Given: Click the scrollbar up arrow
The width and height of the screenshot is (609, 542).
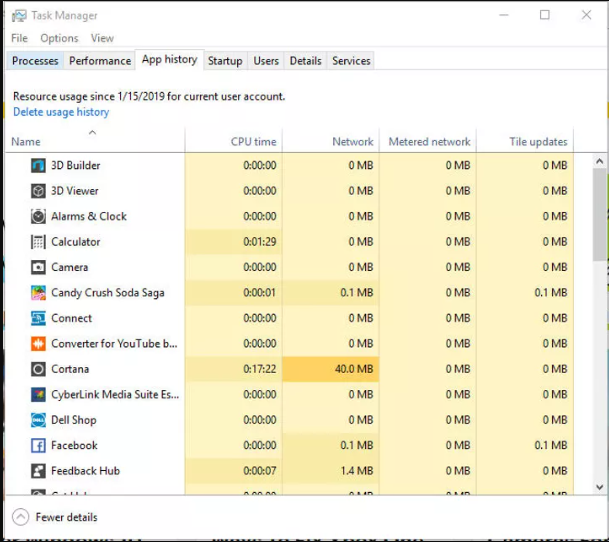Looking at the screenshot, I should pos(599,161).
